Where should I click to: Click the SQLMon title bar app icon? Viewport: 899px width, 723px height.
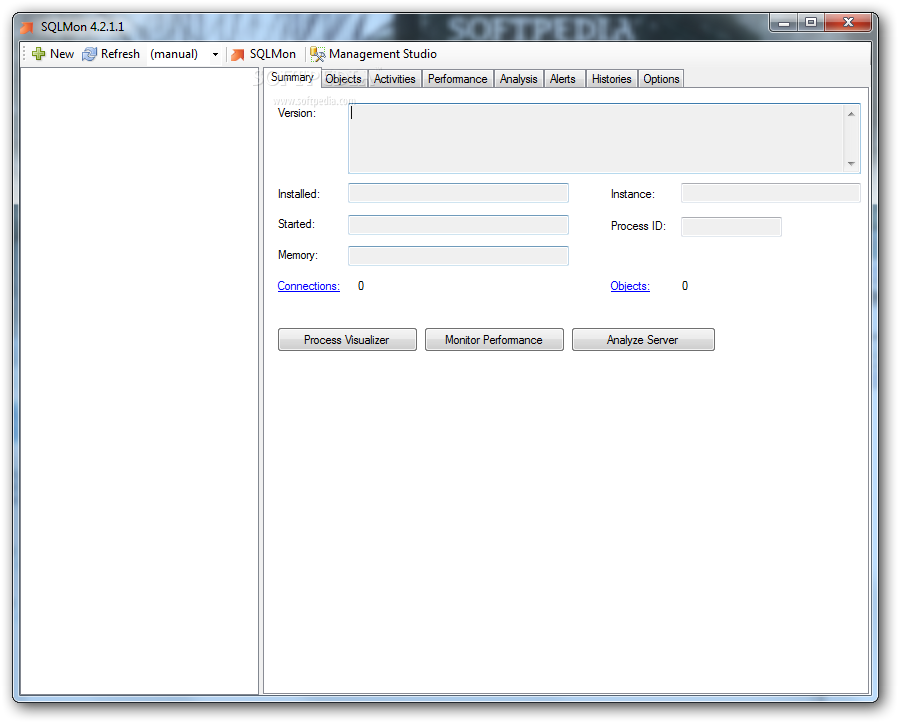coord(27,27)
